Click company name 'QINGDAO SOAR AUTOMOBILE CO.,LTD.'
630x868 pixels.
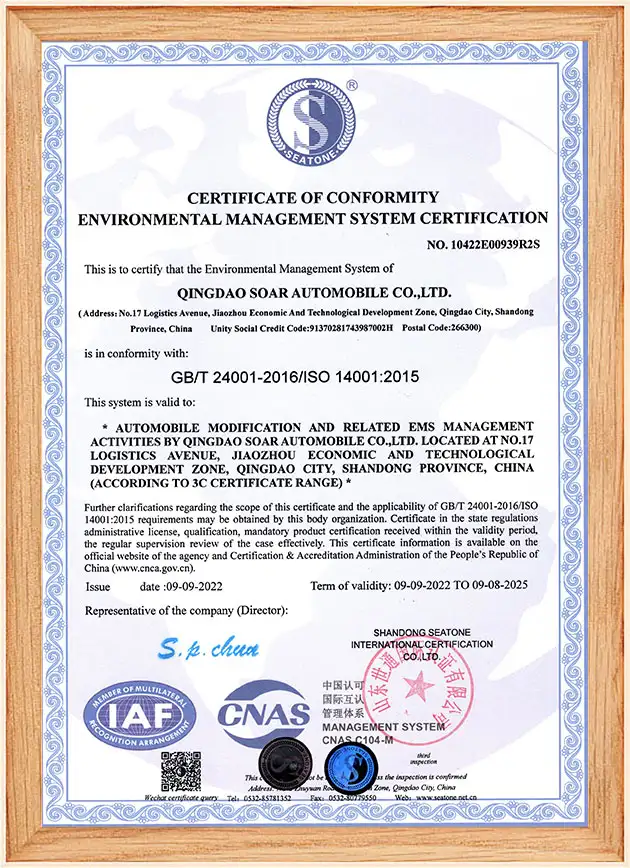(314, 292)
